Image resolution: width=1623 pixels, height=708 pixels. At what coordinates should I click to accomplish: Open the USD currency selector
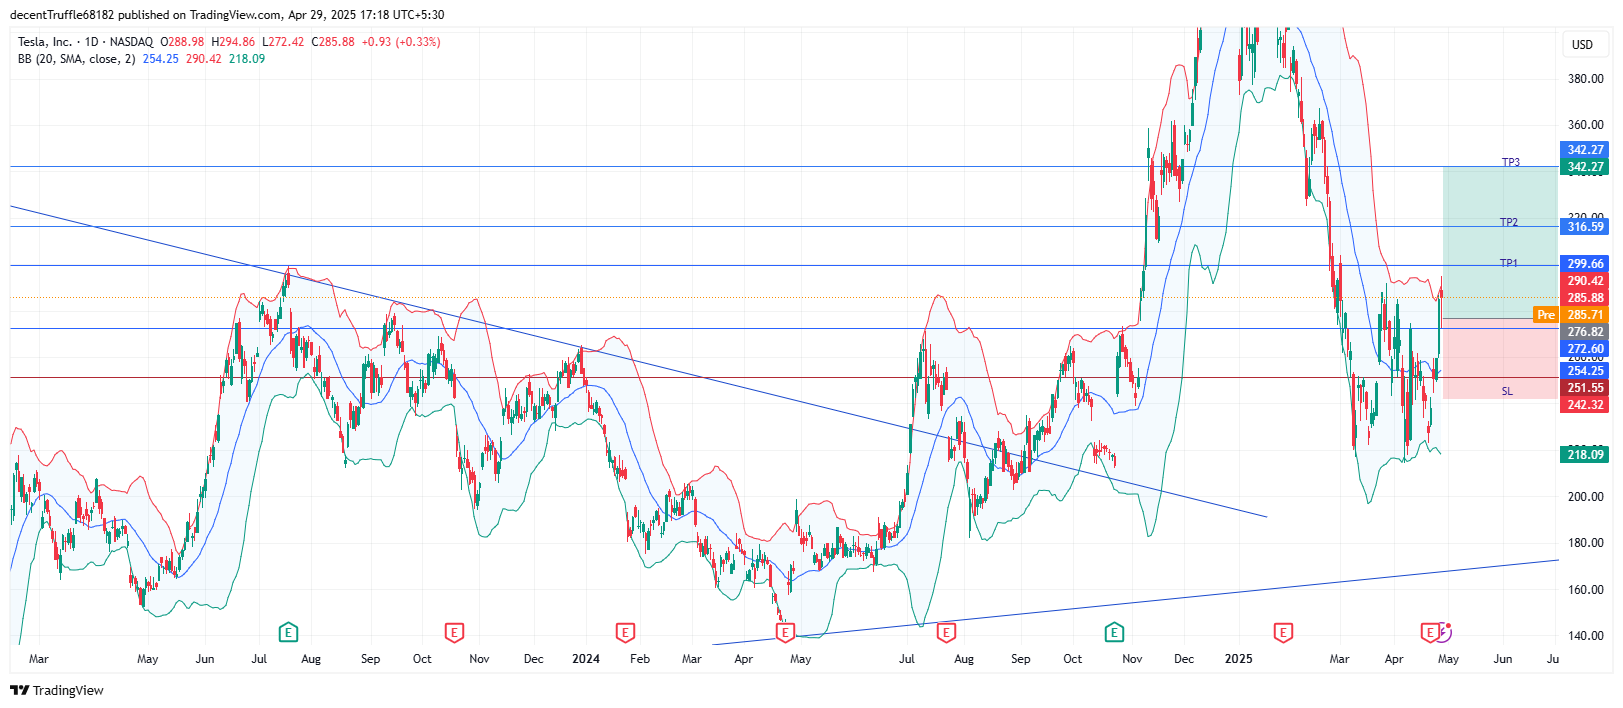1582,44
